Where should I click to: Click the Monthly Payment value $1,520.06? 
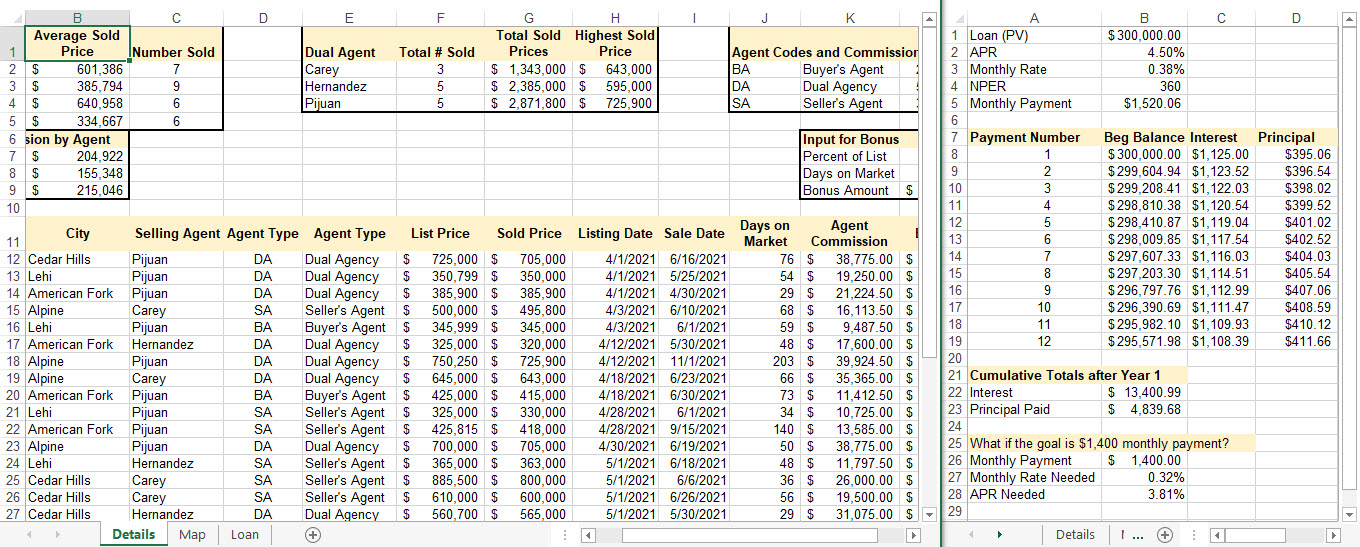pos(1144,103)
